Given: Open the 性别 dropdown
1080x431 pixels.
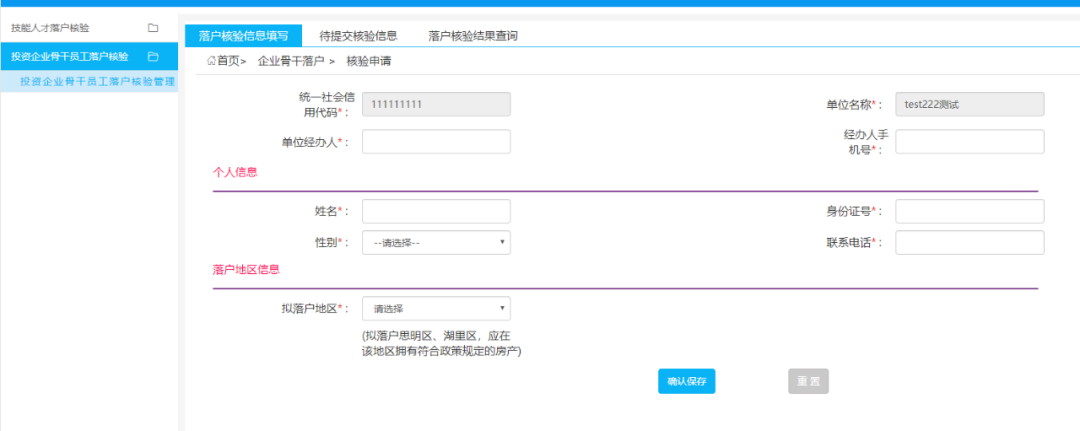Looking at the screenshot, I should pos(436,242).
